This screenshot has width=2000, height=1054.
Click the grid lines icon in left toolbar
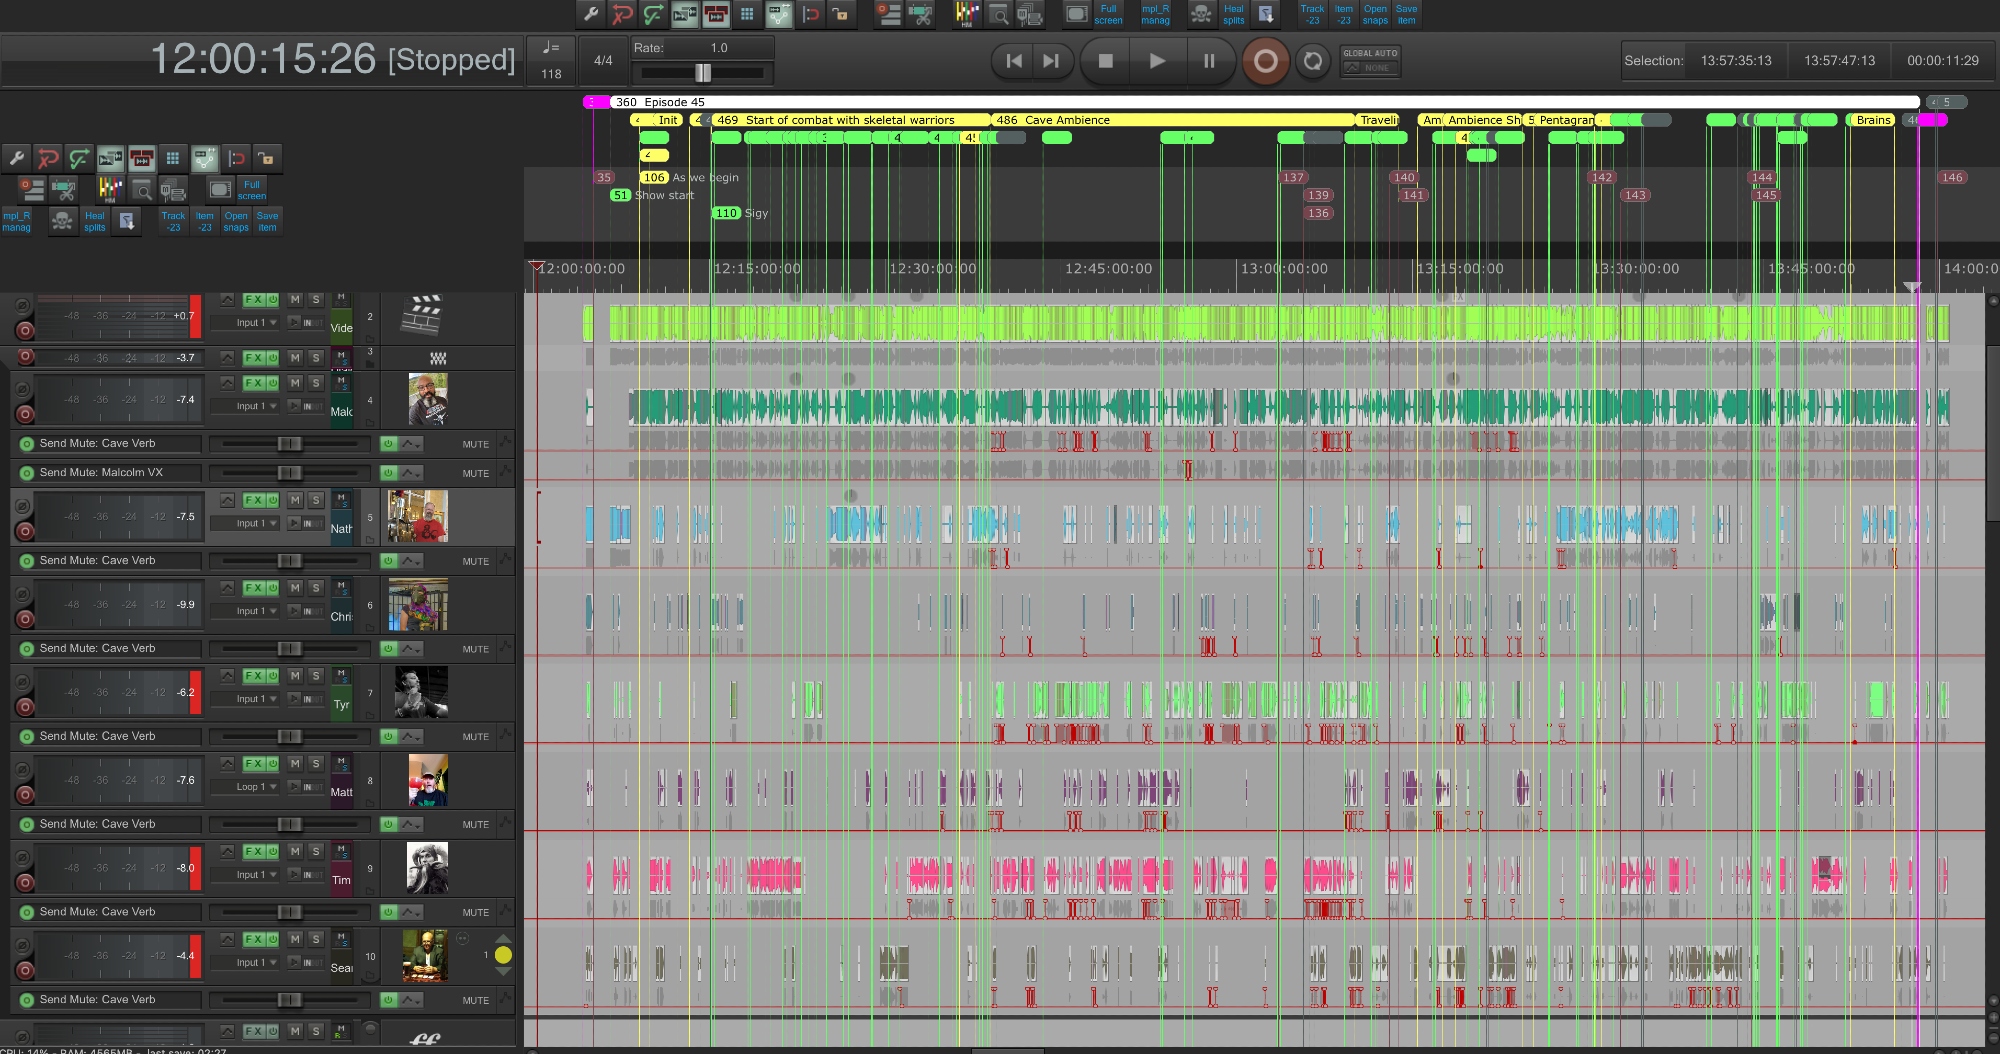tap(173, 158)
